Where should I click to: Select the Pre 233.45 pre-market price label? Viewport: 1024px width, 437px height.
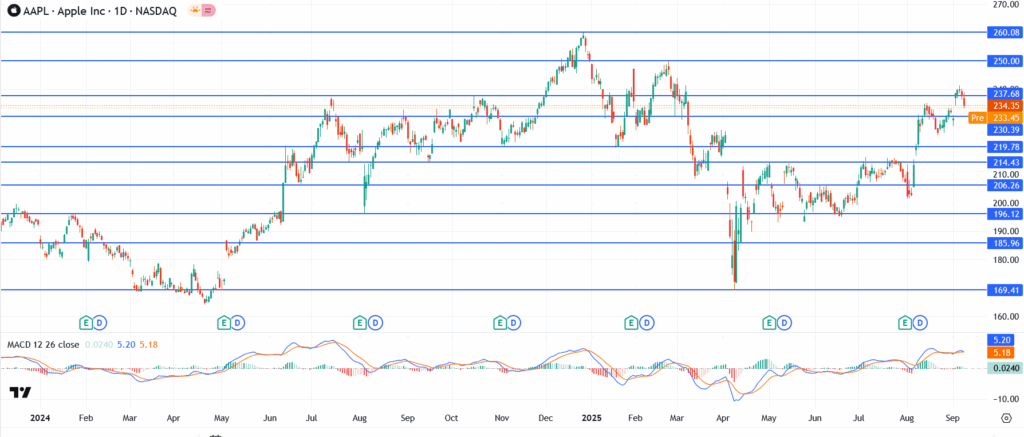pyautogui.click(x=994, y=117)
